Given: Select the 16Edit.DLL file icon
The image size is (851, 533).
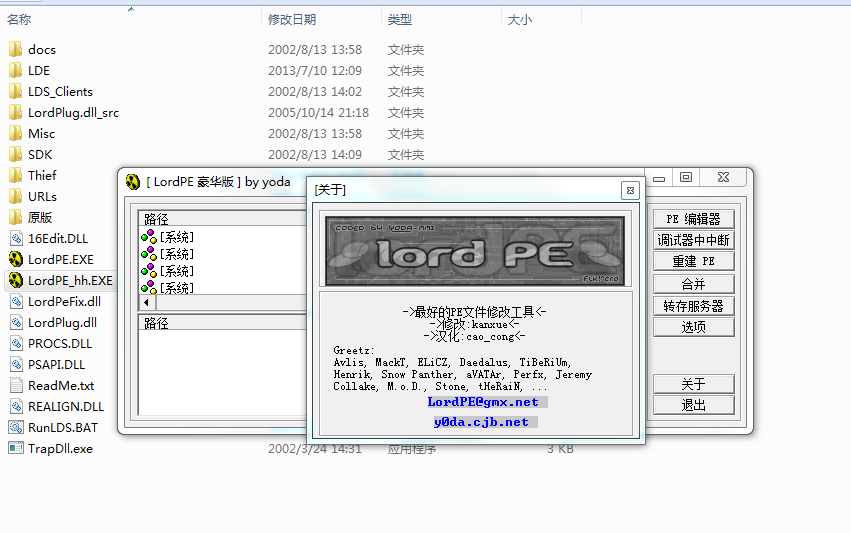Looking at the screenshot, I should point(16,238).
